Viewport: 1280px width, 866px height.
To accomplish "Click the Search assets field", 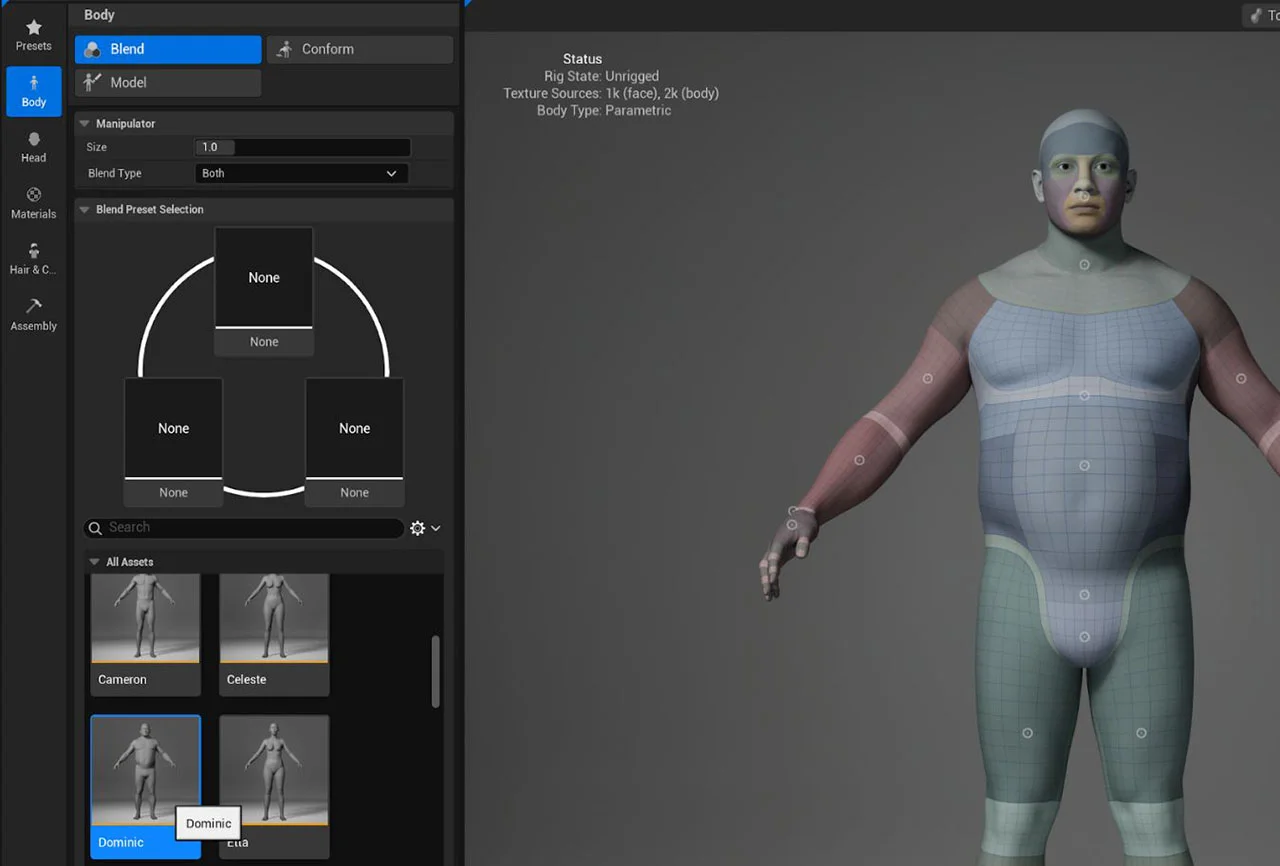I will coord(245,528).
